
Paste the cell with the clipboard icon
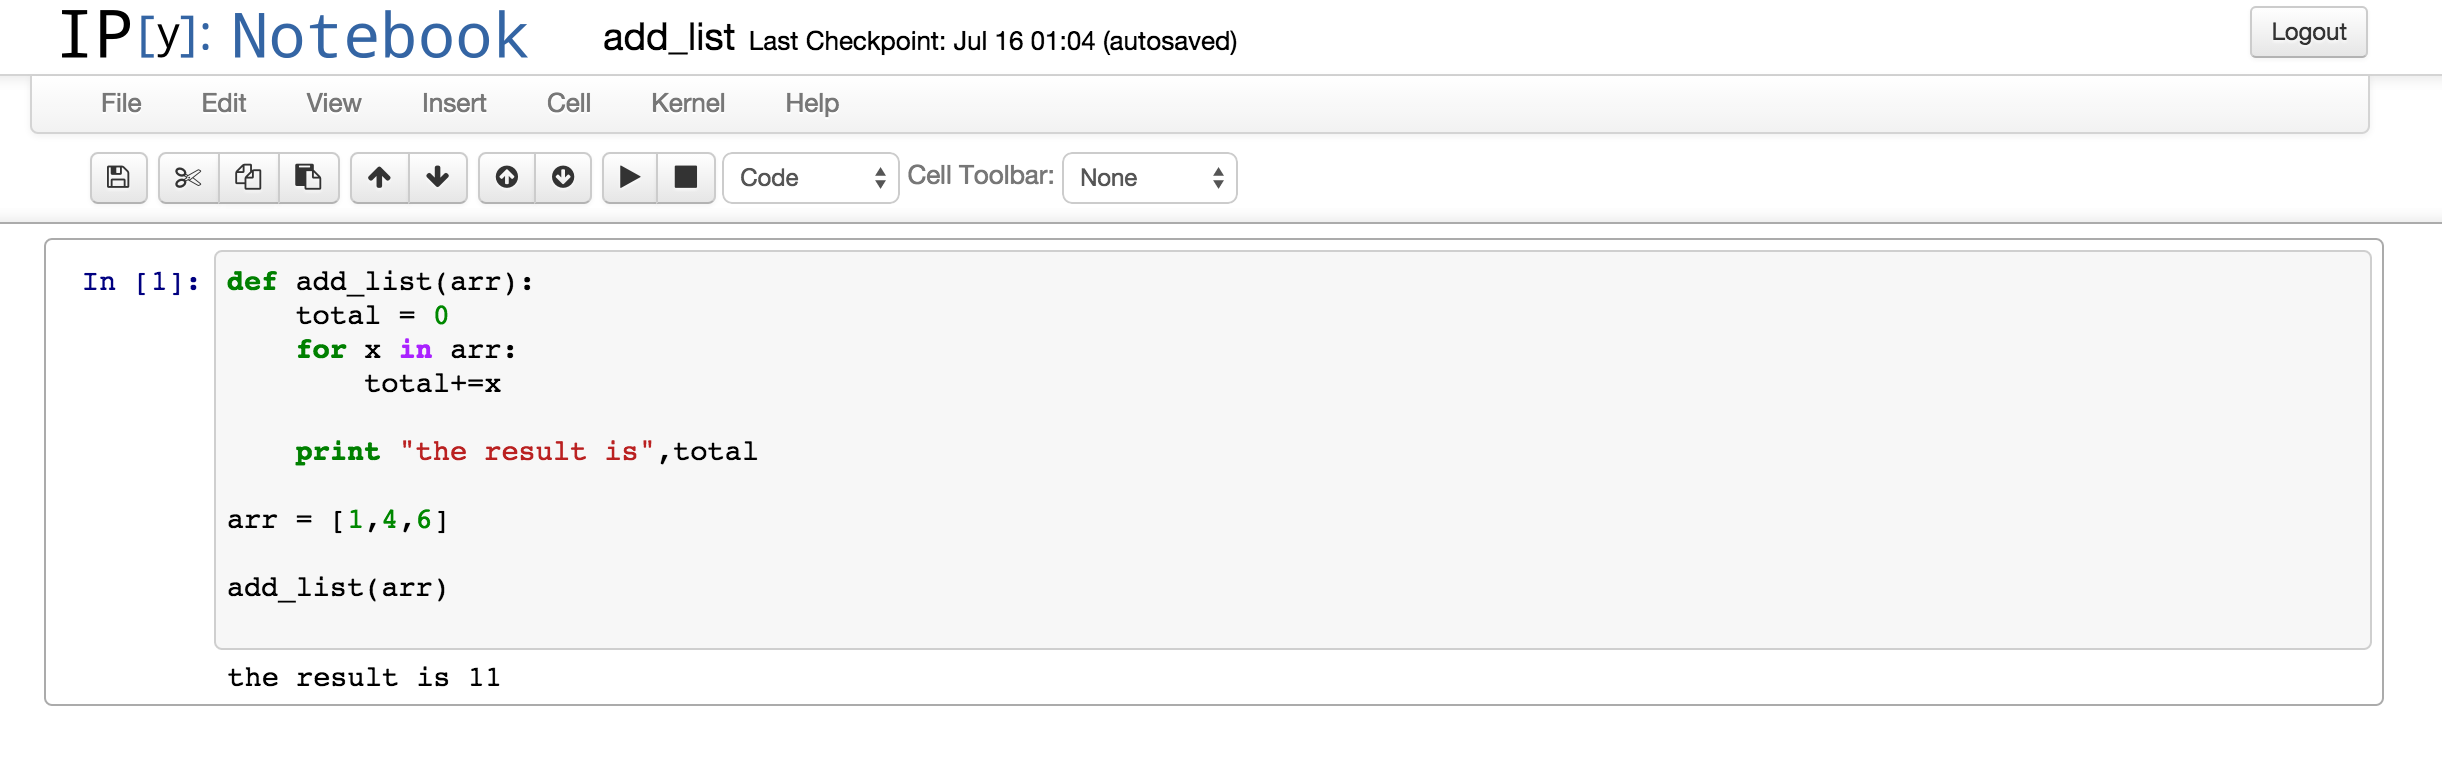point(308,178)
